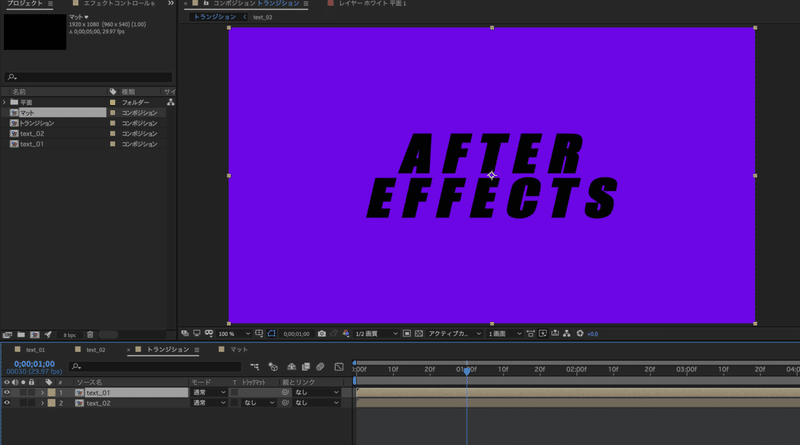Viewport: 800px width, 445px height.
Task: Click the label tag column header in Project
Action: tap(113, 92)
